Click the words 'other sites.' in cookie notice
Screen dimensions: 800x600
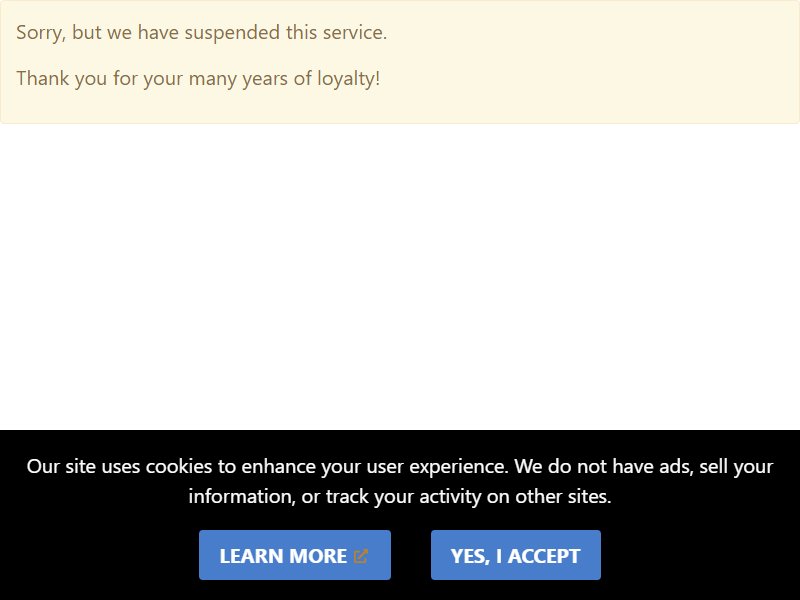[563, 496]
